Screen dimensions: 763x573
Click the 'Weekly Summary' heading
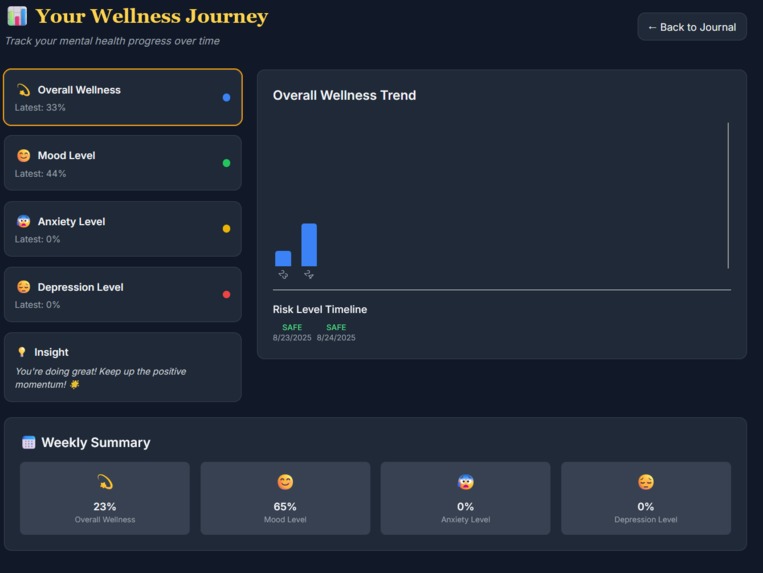point(96,443)
